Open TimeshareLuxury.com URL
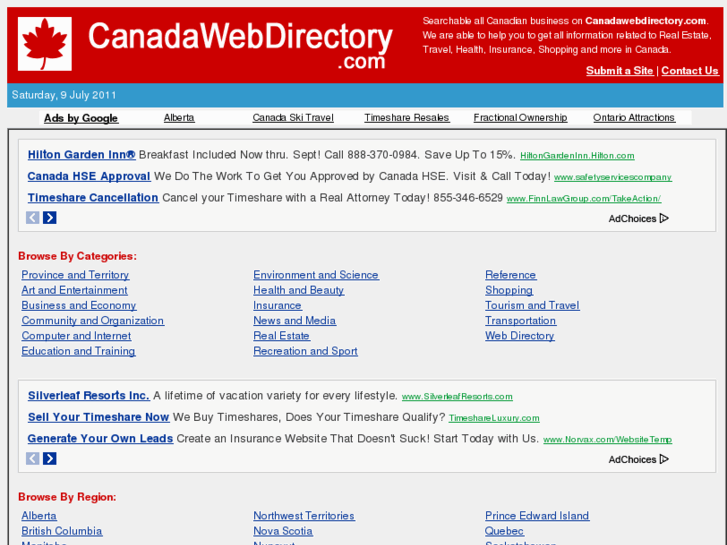 click(494, 418)
